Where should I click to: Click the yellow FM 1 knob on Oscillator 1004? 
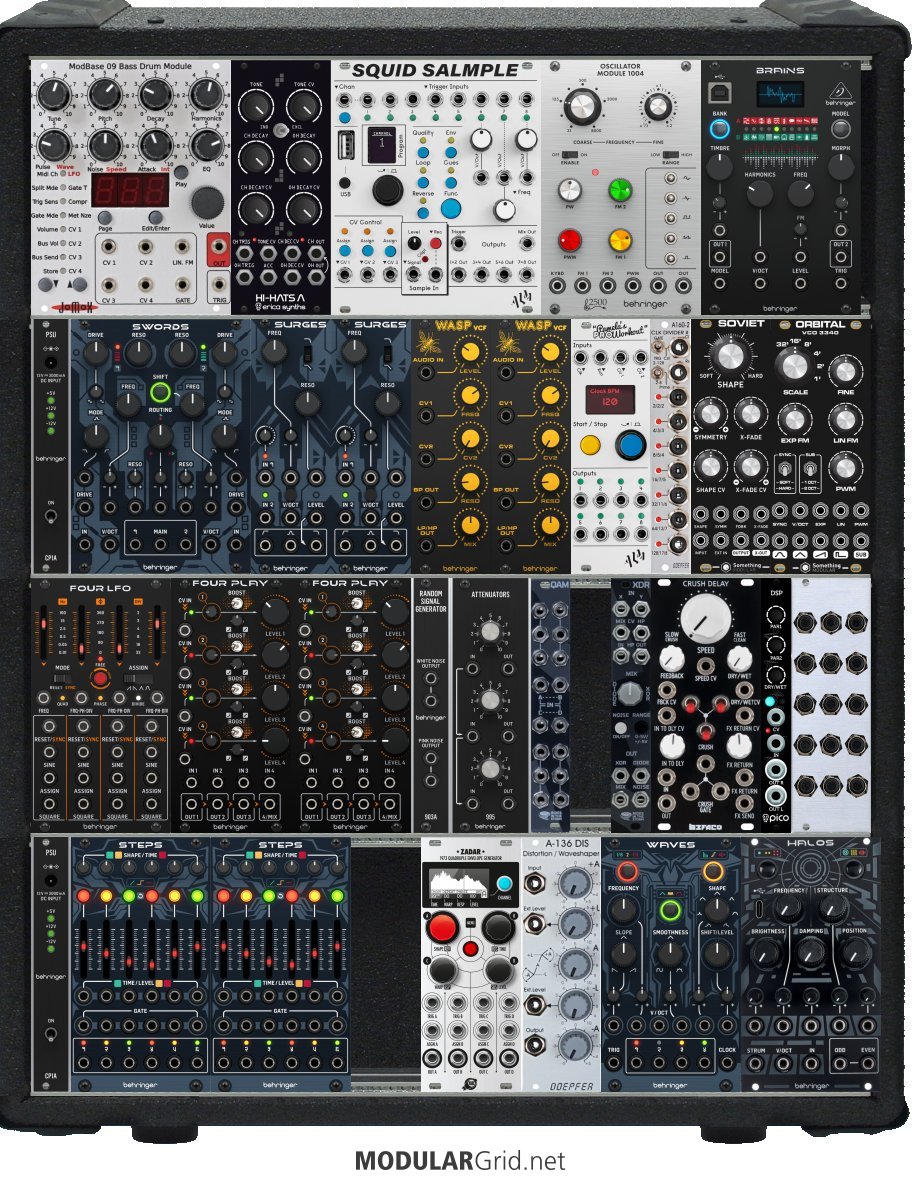point(620,240)
